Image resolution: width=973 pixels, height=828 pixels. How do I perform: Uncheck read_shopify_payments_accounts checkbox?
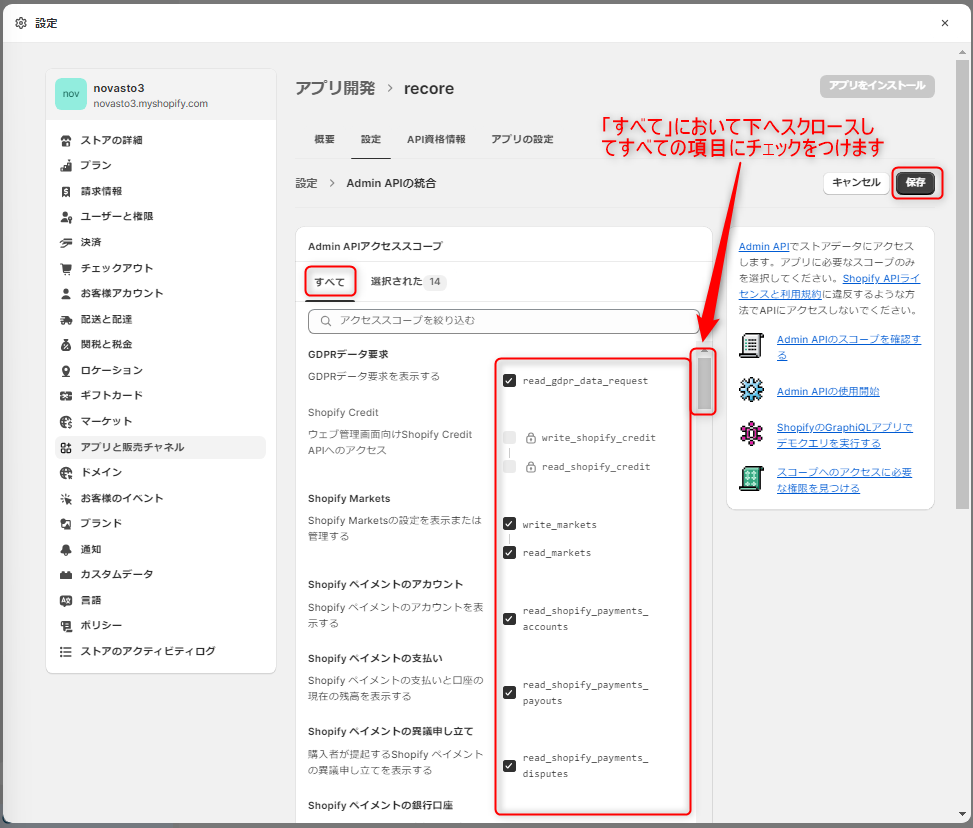click(x=509, y=619)
